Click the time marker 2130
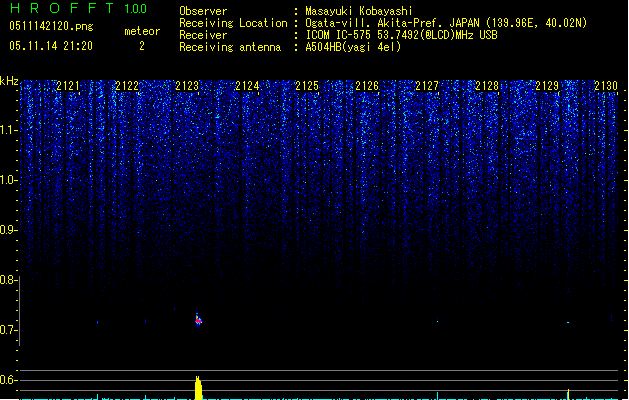Screen dimensions: 629x400 [606, 86]
